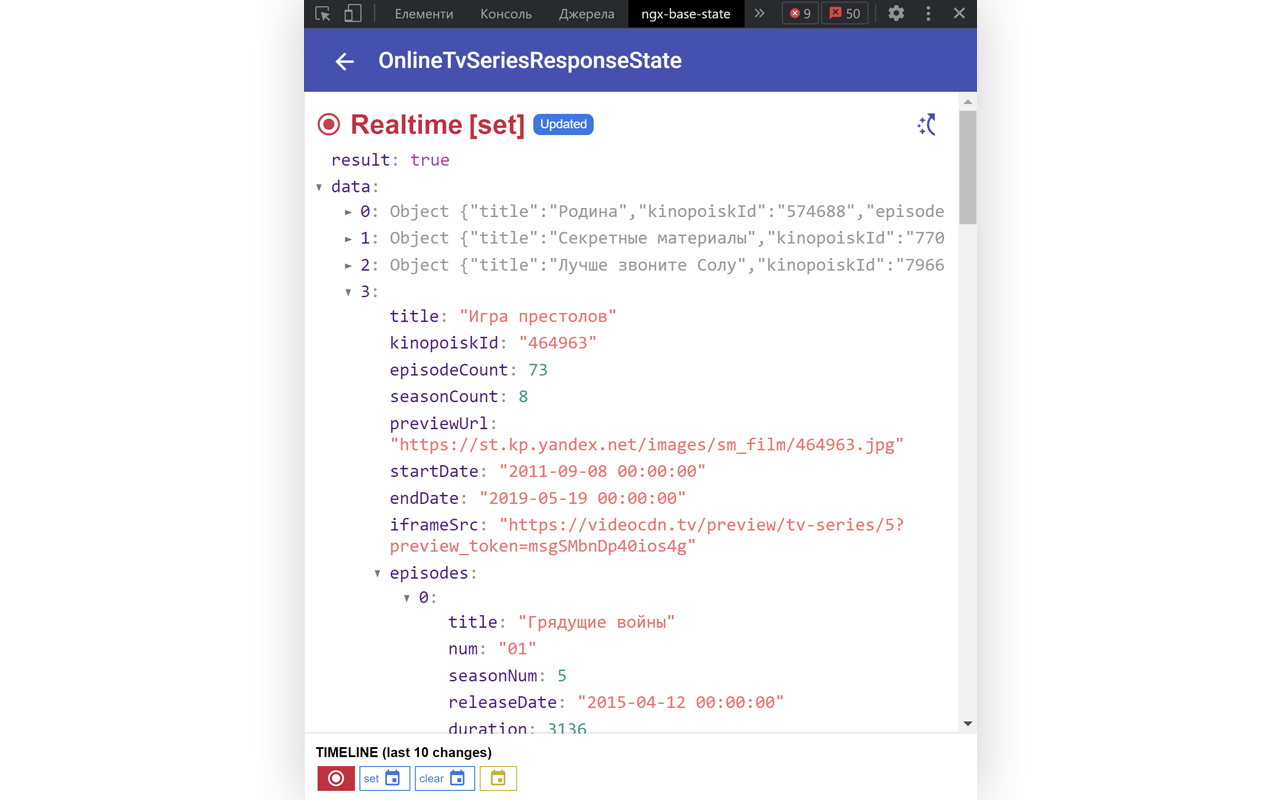Click the scrollbar down arrow
Image resolution: width=1280 pixels, height=800 pixels.
[x=967, y=723]
